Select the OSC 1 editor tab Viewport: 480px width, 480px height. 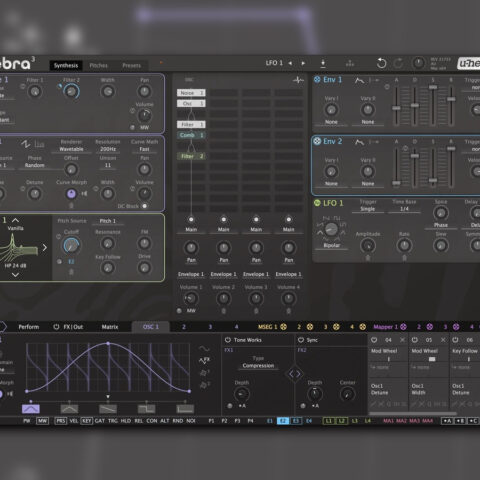(151, 327)
